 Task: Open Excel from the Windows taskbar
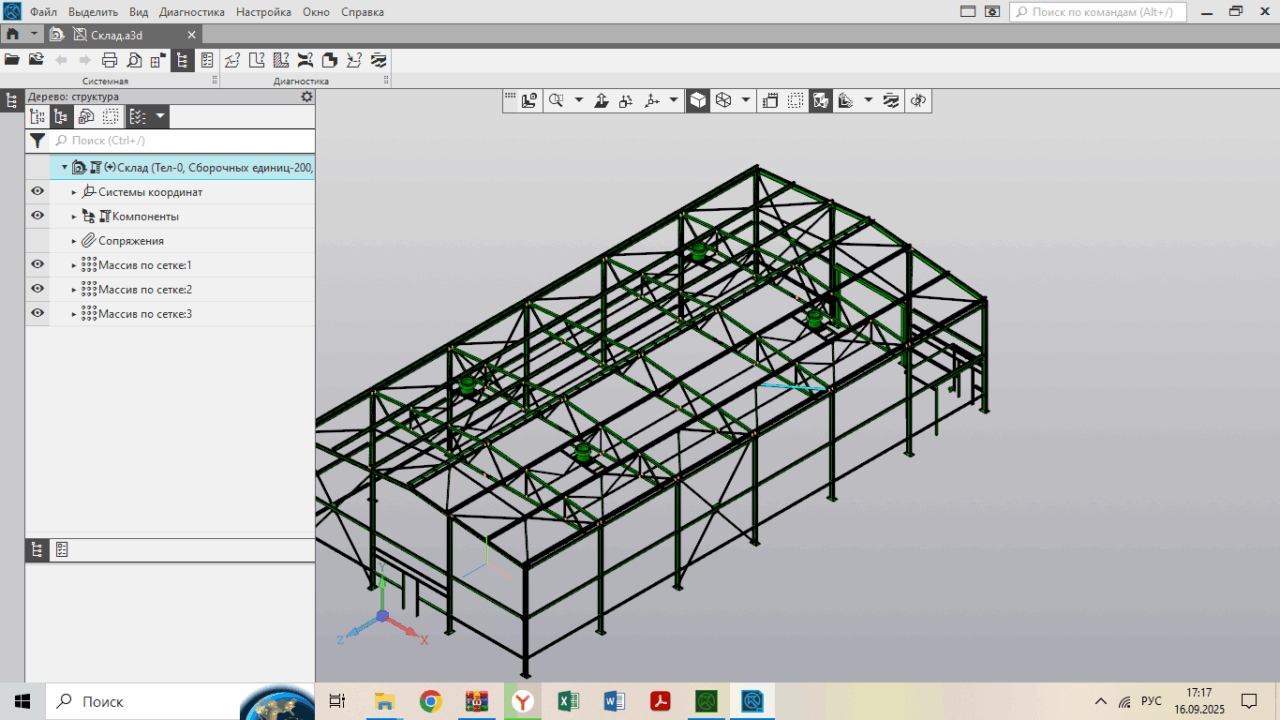568,701
